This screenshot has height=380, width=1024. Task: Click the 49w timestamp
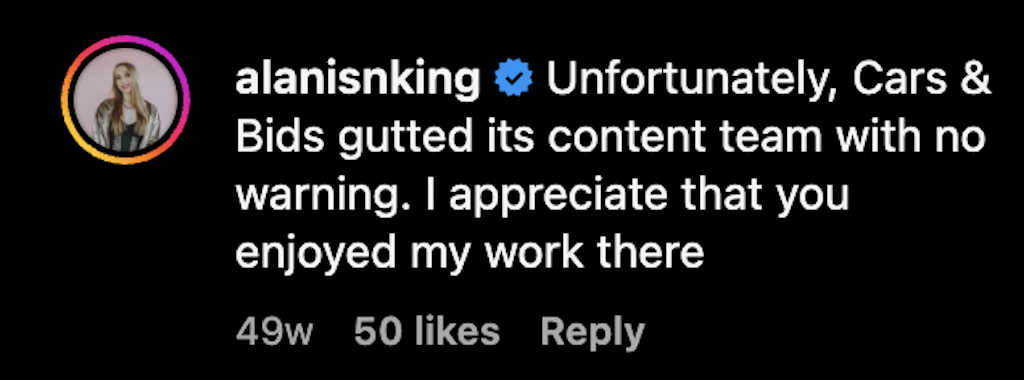click(274, 332)
